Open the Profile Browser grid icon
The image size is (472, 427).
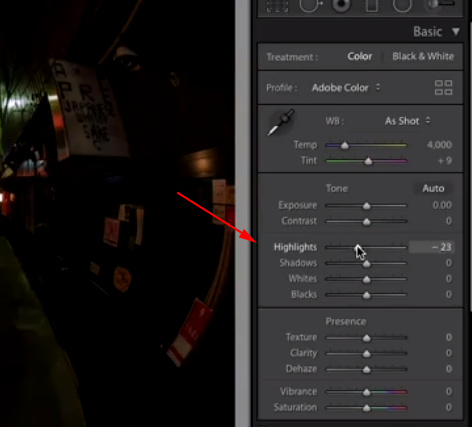[443, 88]
